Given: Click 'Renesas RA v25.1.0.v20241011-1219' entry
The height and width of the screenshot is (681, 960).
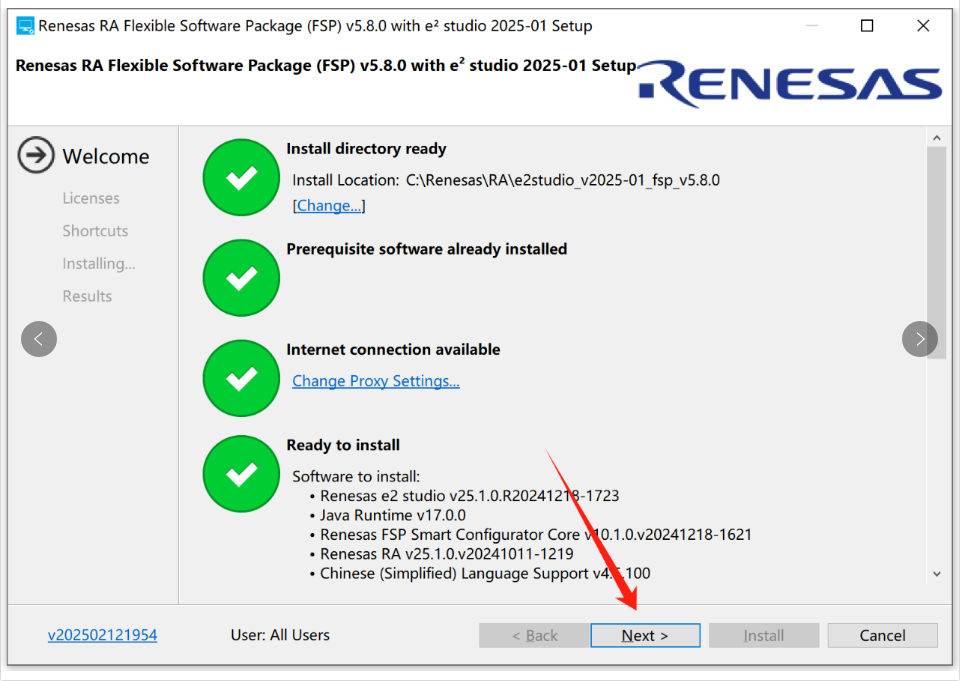Looking at the screenshot, I should 446,554.
